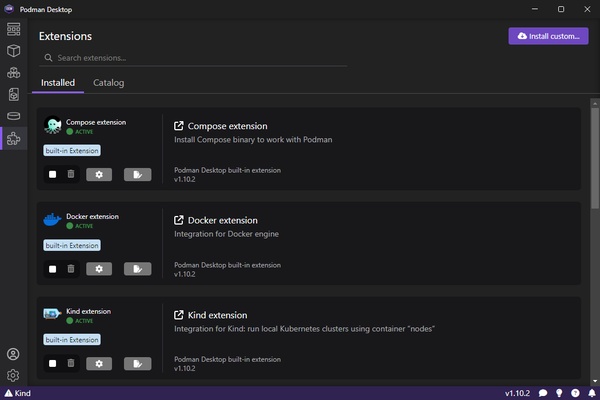Open Compose extension details link icon
Viewport: 600px width, 400px height.
[x=179, y=126]
